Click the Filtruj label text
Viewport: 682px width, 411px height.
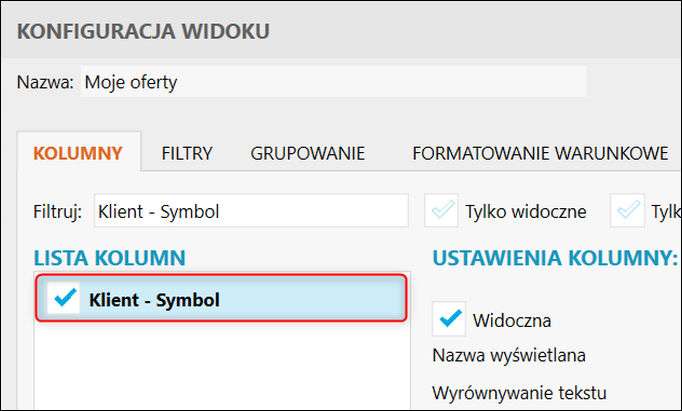tap(57, 211)
